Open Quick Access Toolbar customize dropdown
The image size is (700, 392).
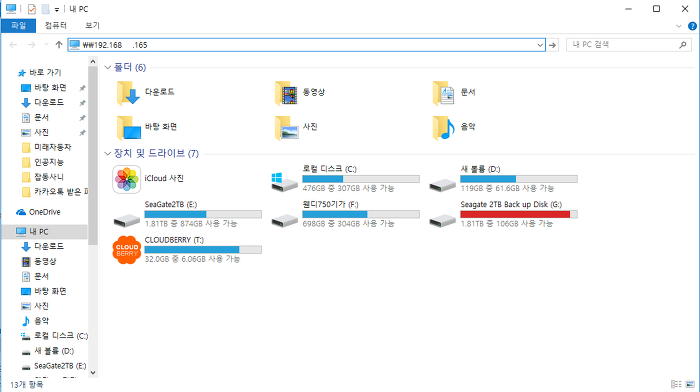pos(57,9)
